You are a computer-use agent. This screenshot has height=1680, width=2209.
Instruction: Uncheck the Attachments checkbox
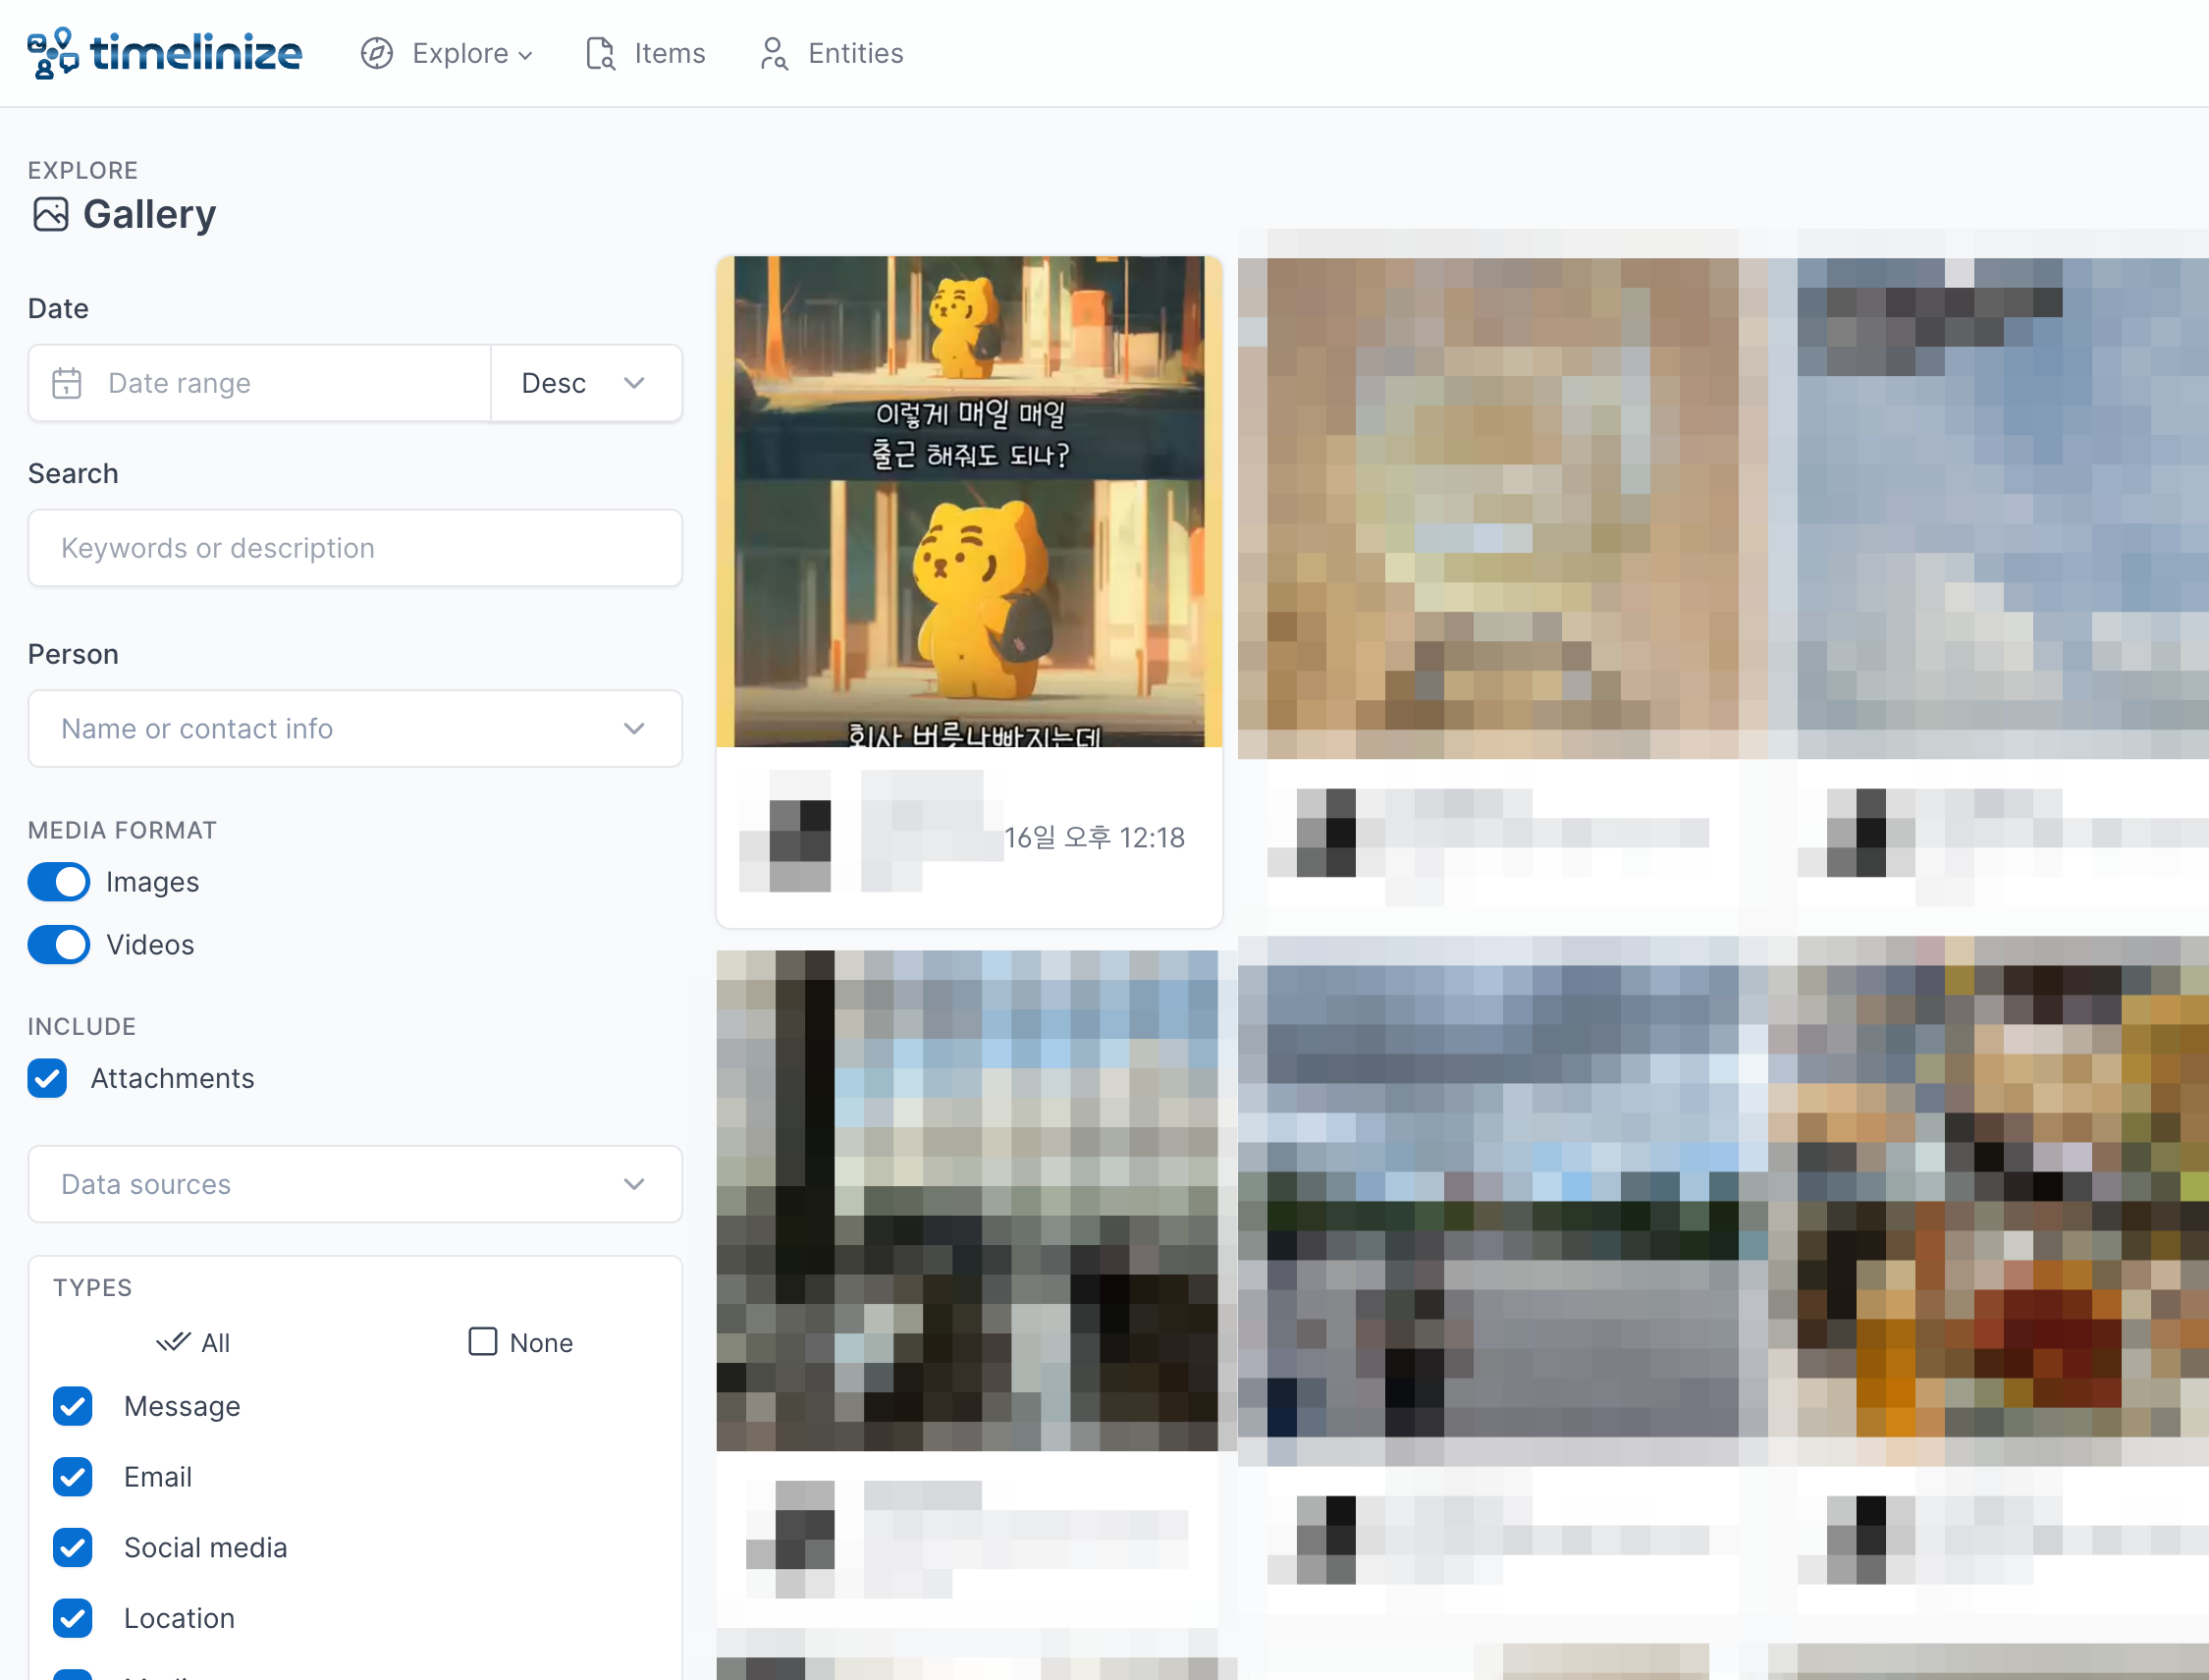tap(47, 1078)
